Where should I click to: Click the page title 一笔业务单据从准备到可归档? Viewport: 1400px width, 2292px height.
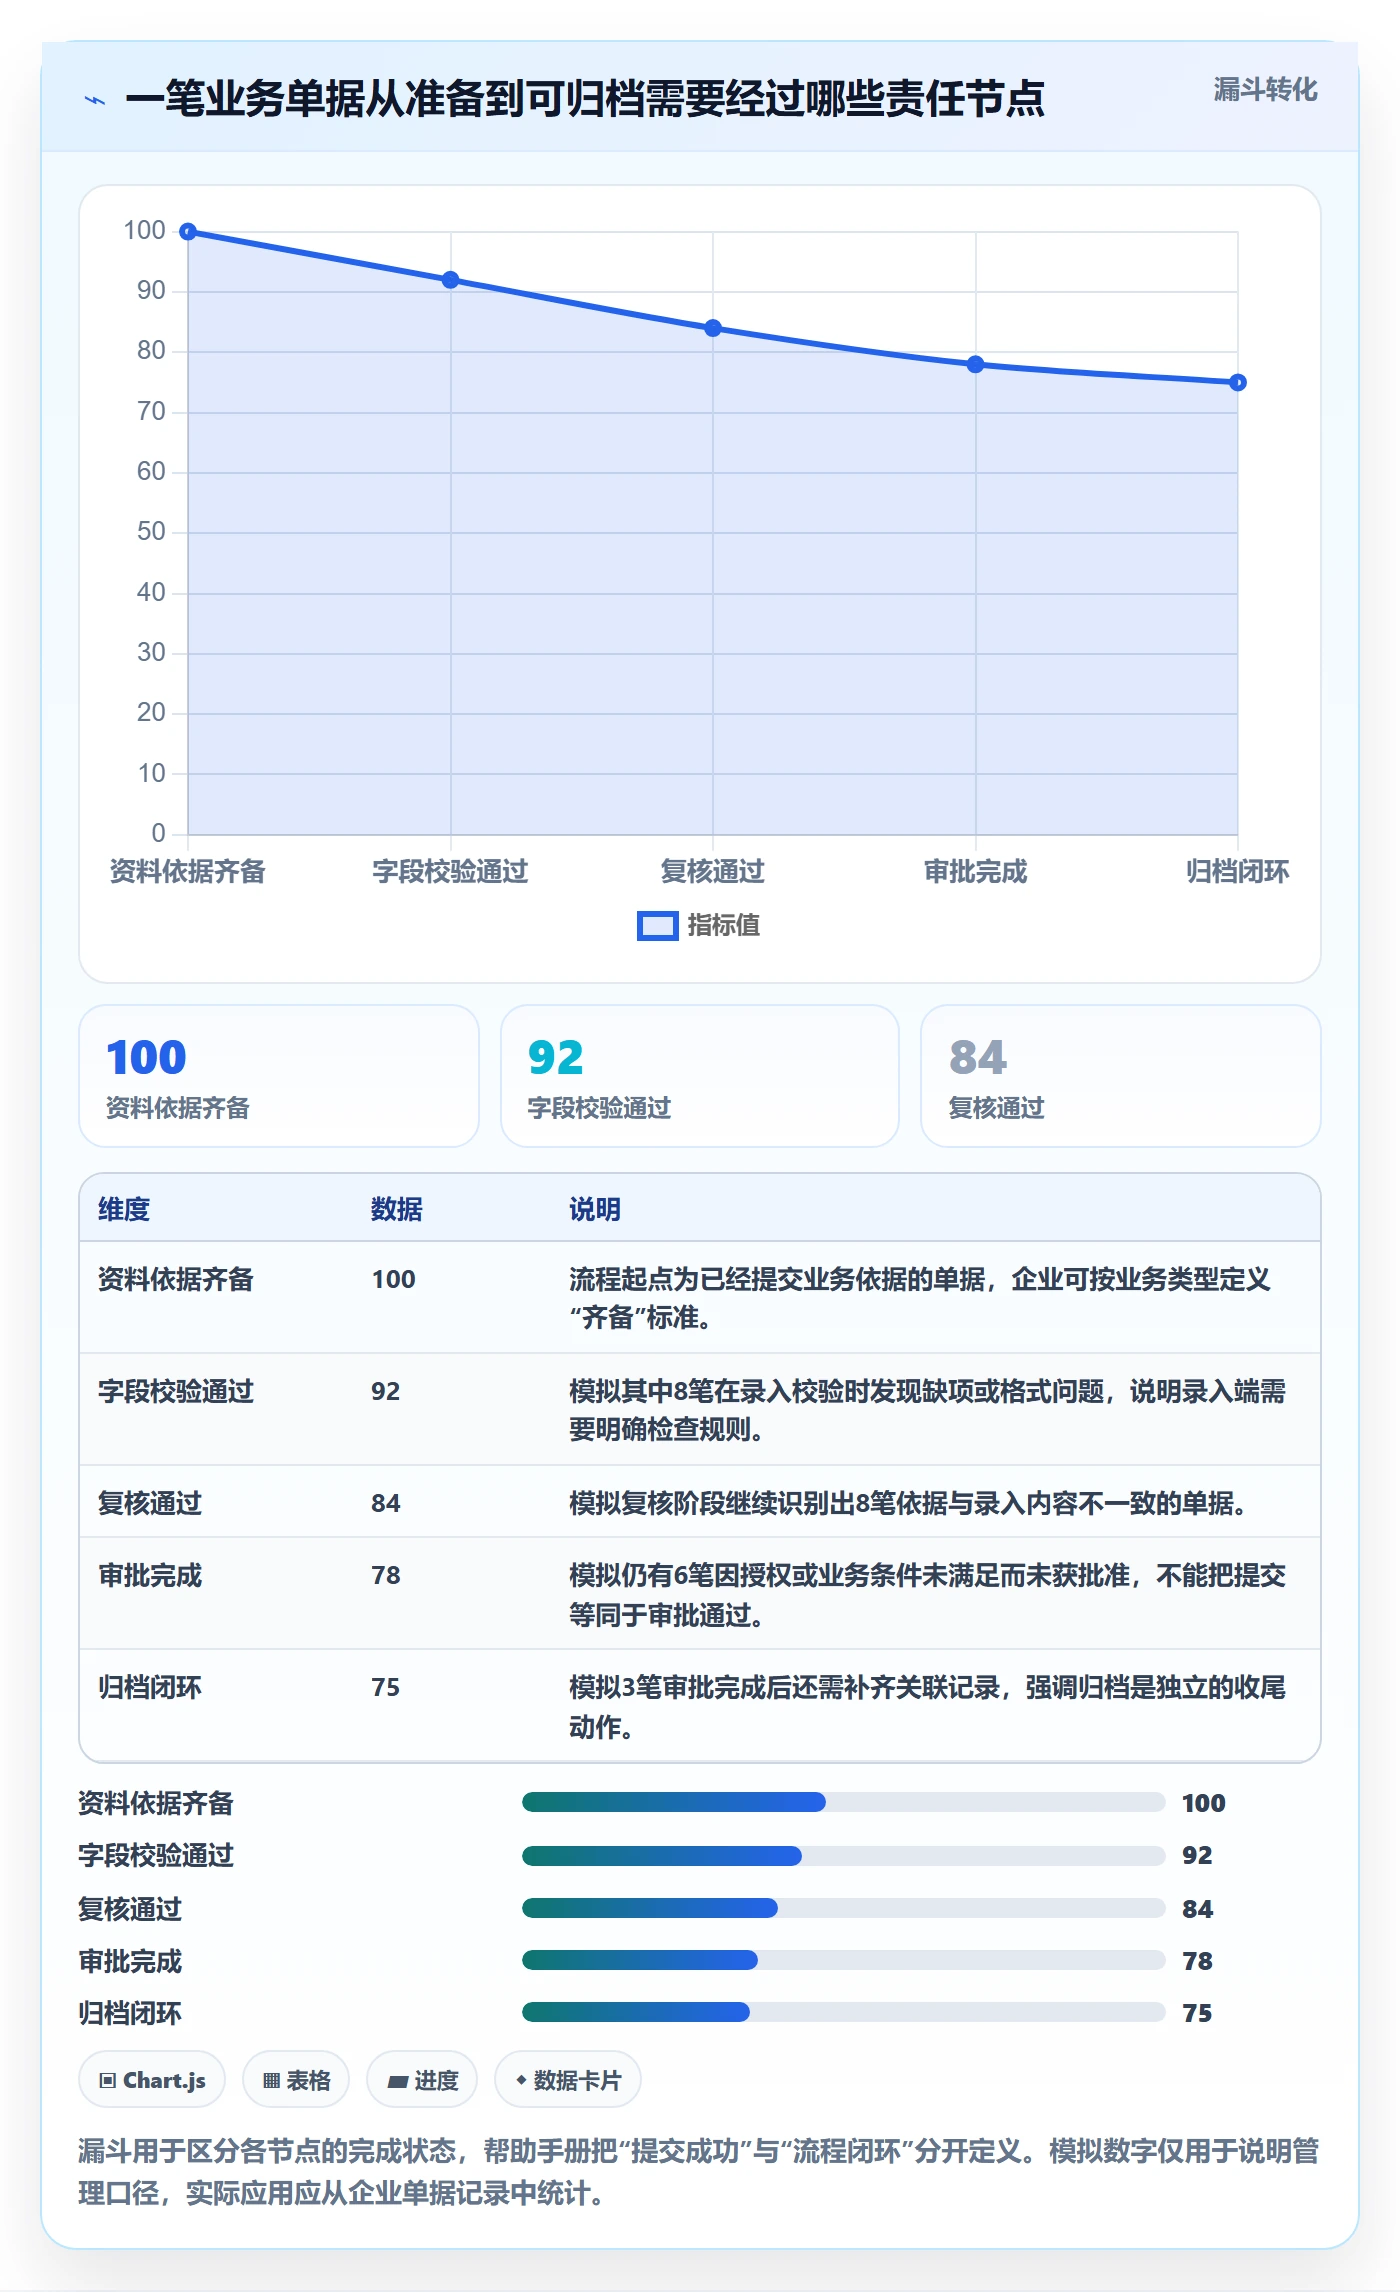(x=585, y=99)
